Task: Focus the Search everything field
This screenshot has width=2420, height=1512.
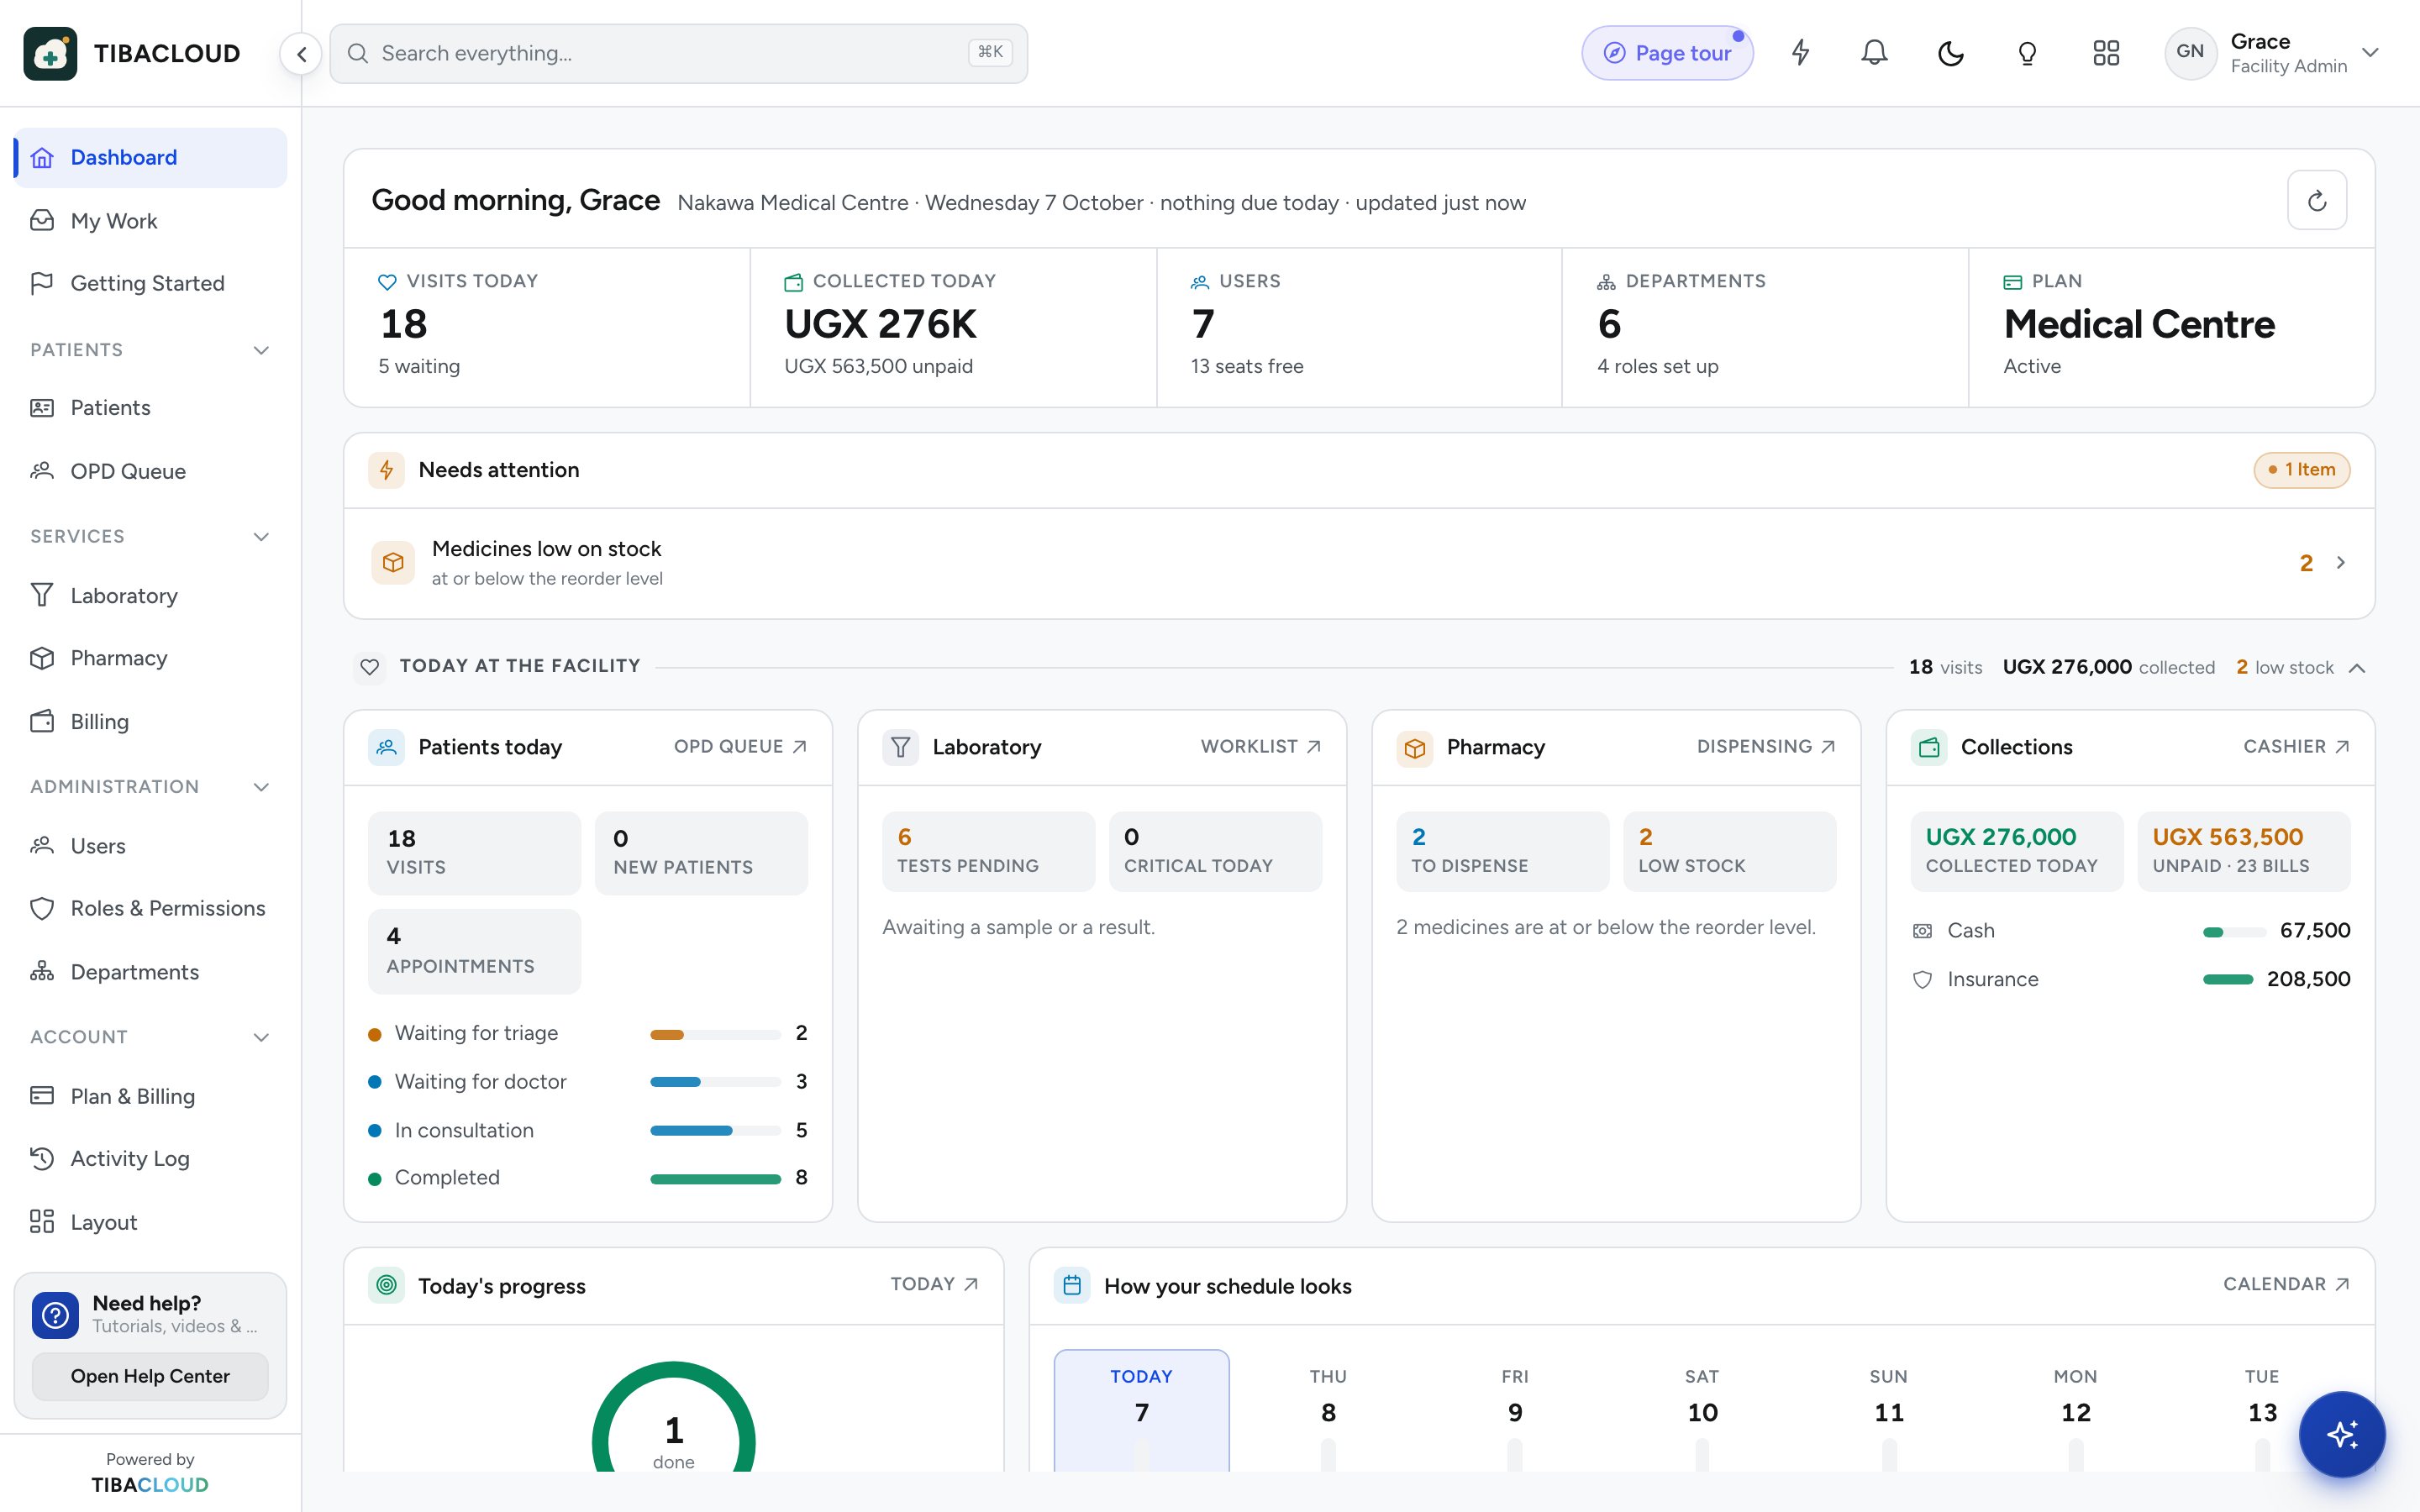Action: (678, 53)
